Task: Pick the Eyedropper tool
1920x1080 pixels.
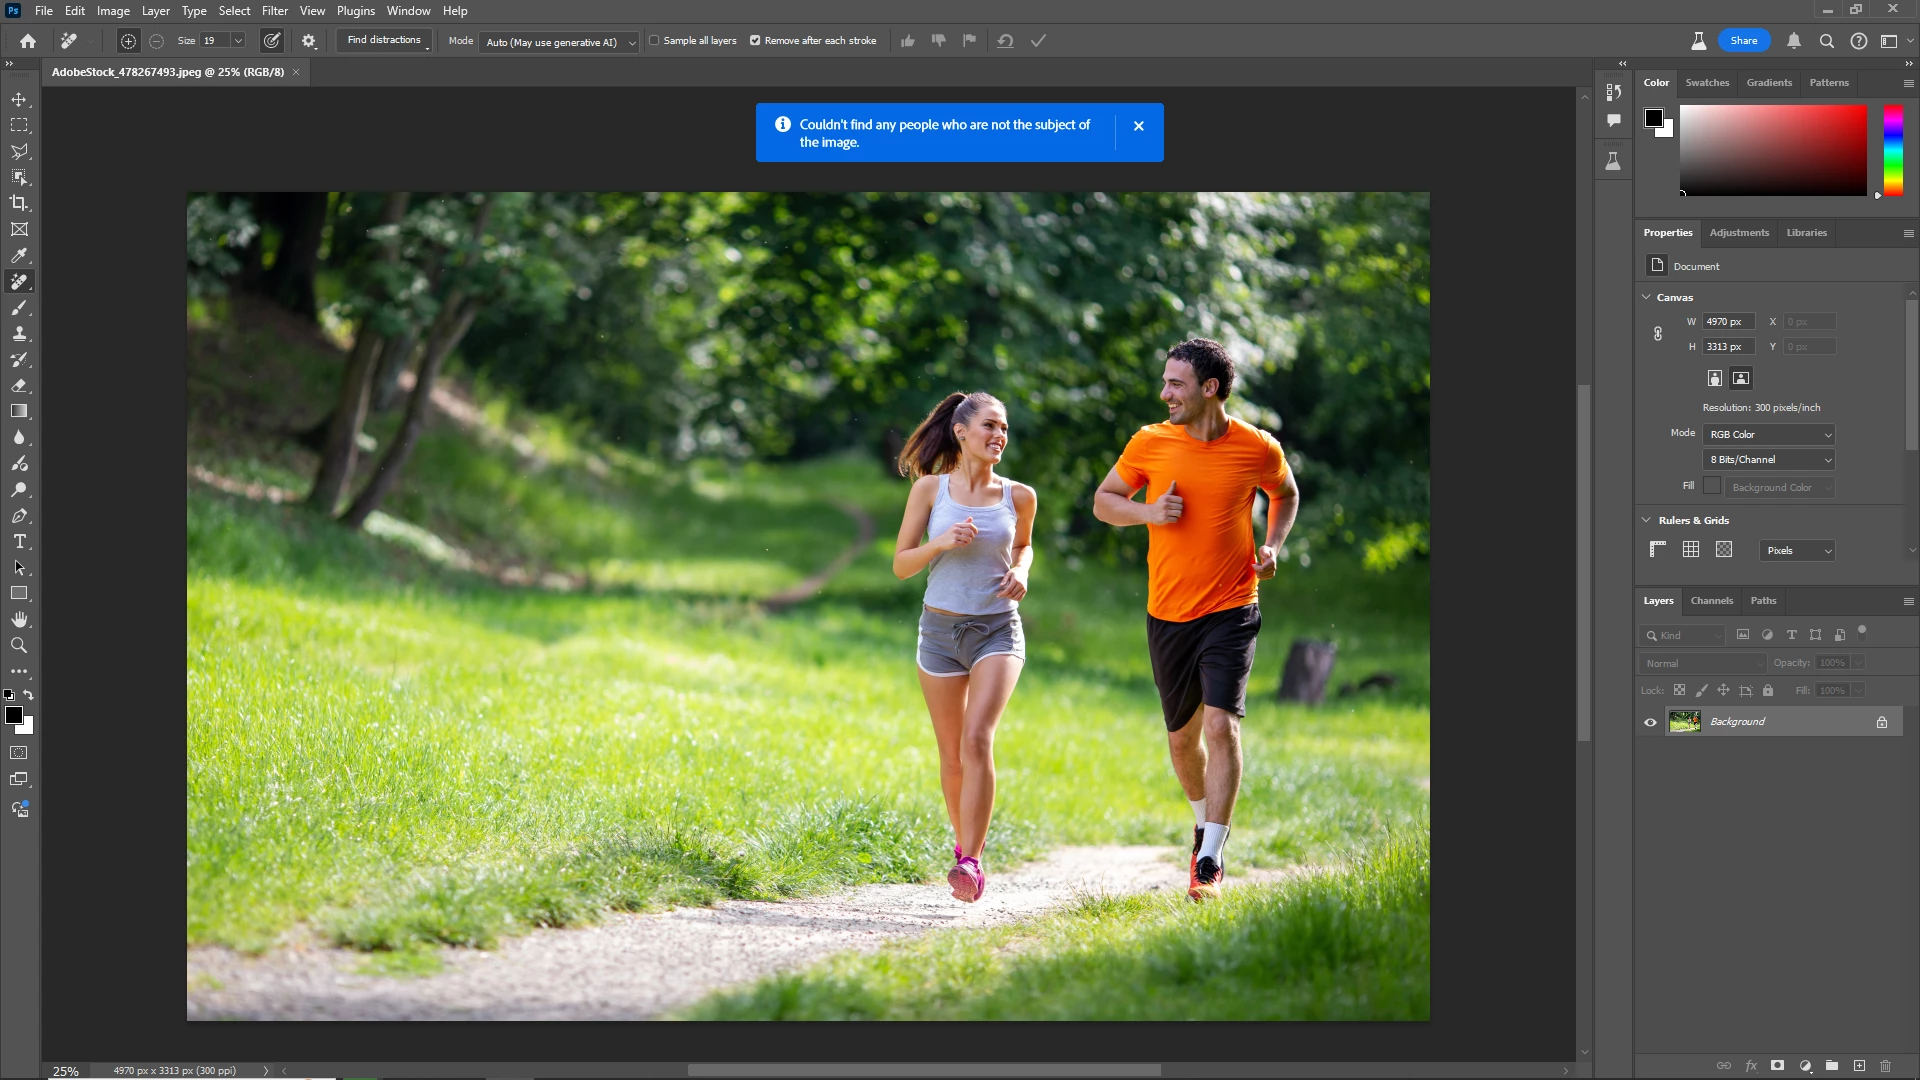Action: tap(19, 256)
